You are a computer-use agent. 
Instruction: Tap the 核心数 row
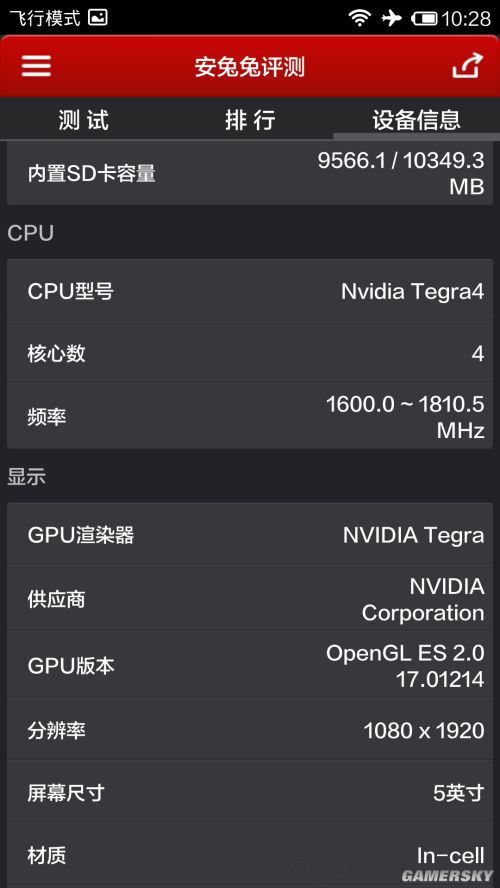tap(250, 353)
